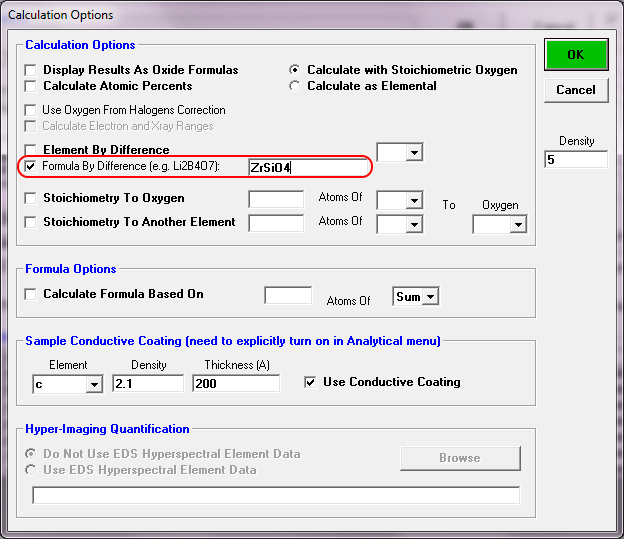Enable Display Results As Oxide Formulas
This screenshot has width=624, height=539.
(32, 70)
